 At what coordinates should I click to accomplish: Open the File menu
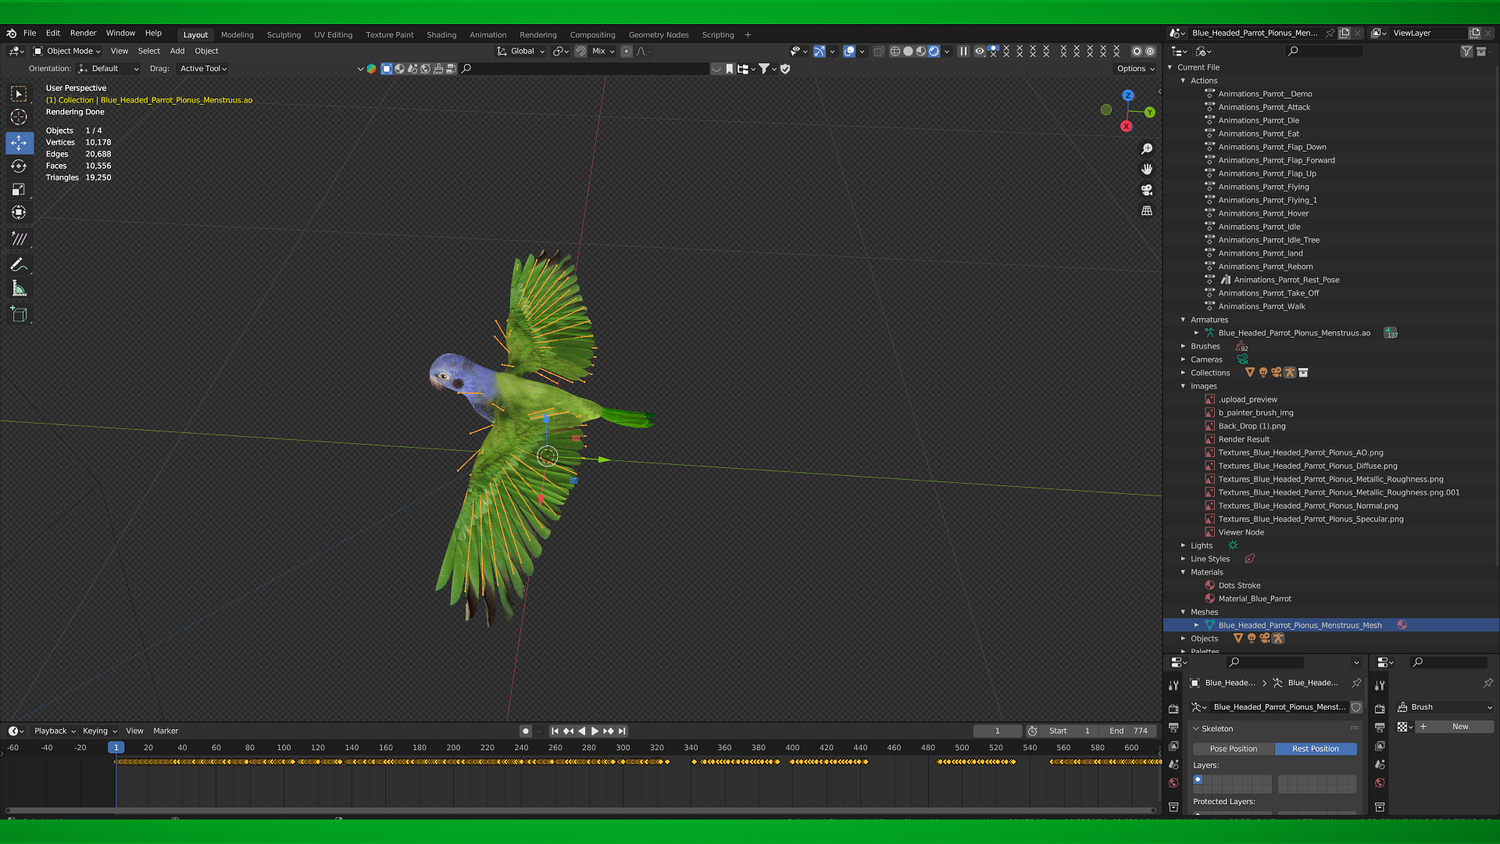tap(30, 33)
